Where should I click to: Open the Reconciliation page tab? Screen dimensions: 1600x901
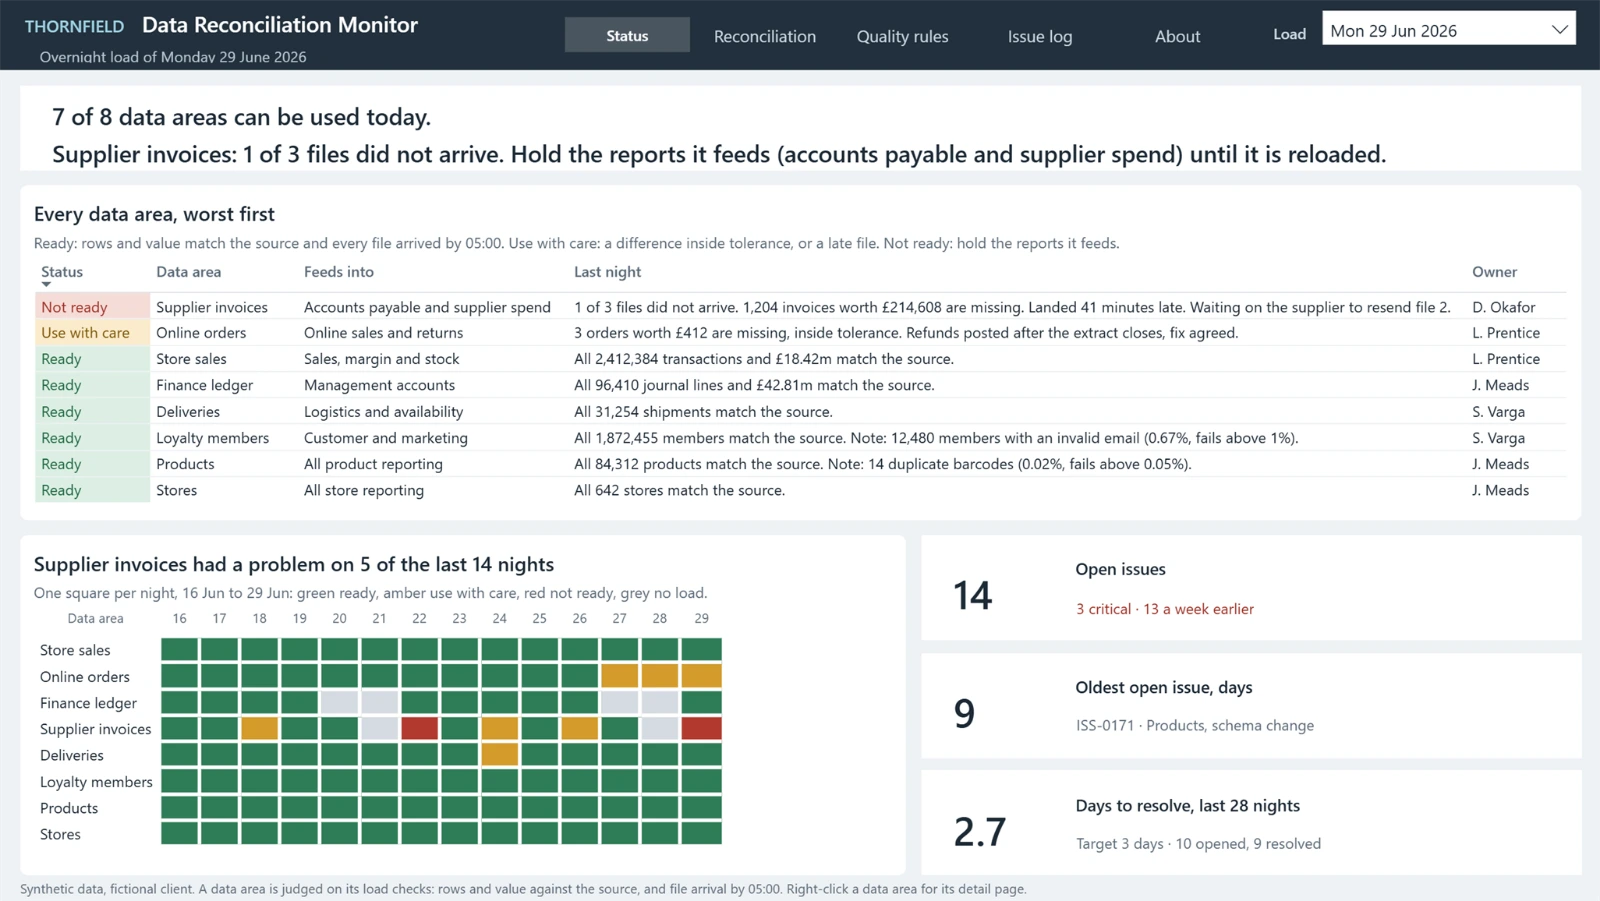click(x=765, y=36)
